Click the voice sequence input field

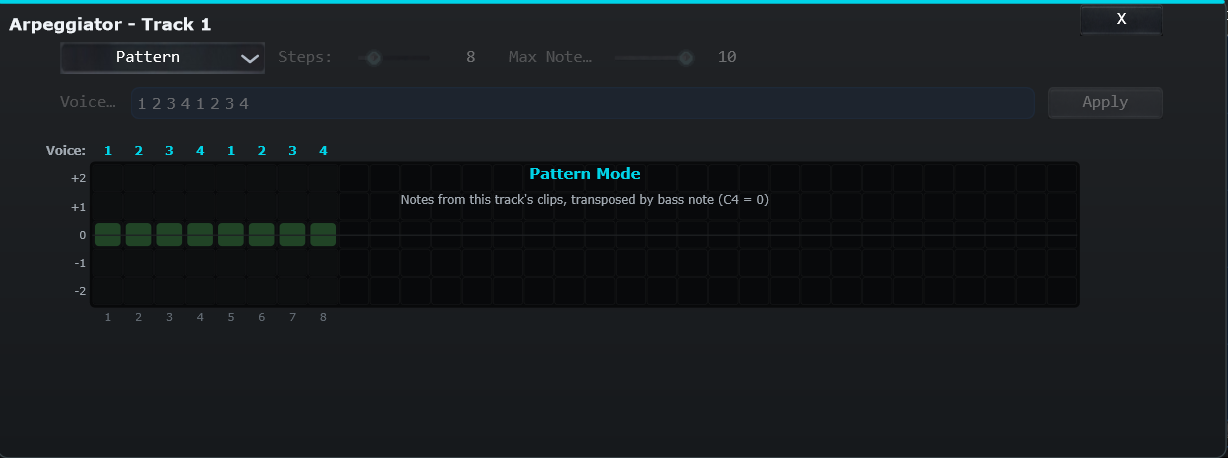[x=582, y=103]
